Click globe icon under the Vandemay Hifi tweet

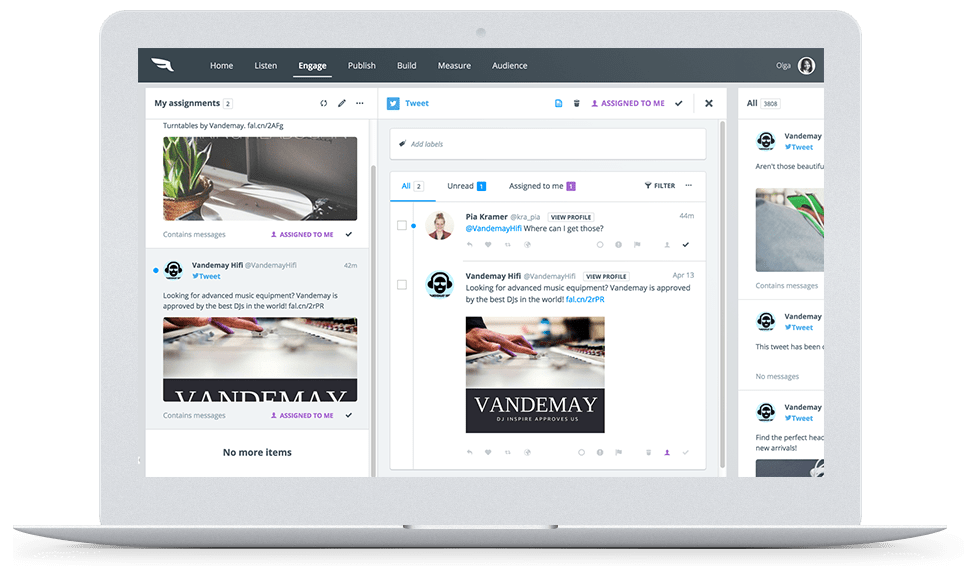tap(527, 452)
